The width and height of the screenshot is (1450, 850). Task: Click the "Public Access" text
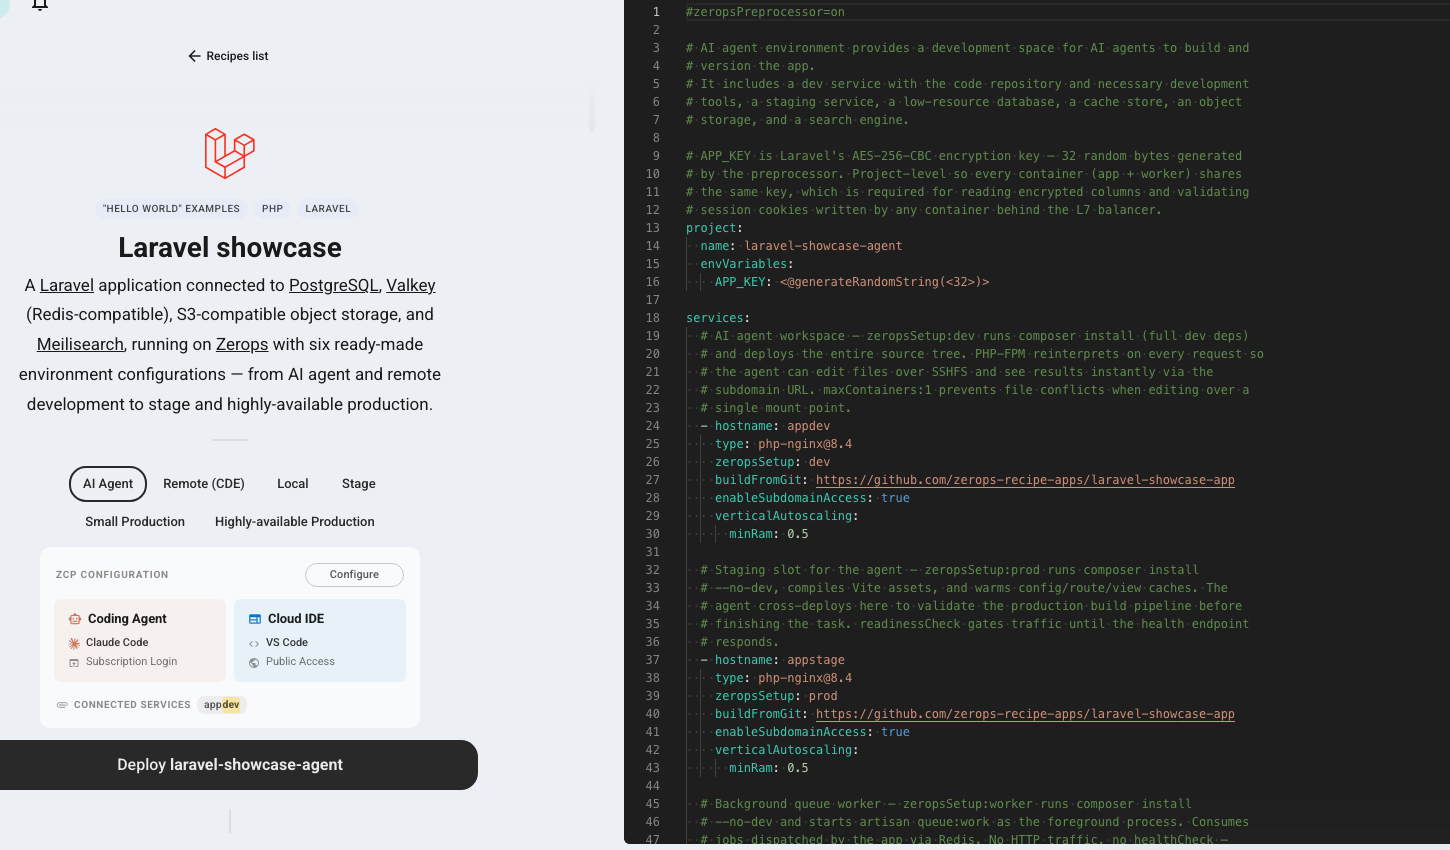coord(300,662)
